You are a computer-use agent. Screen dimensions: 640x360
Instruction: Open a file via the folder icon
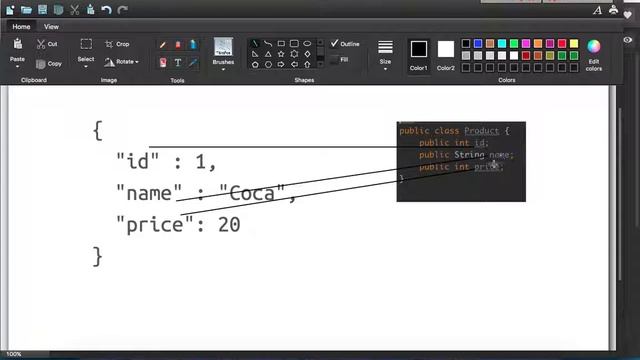click(x=27, y=10)
